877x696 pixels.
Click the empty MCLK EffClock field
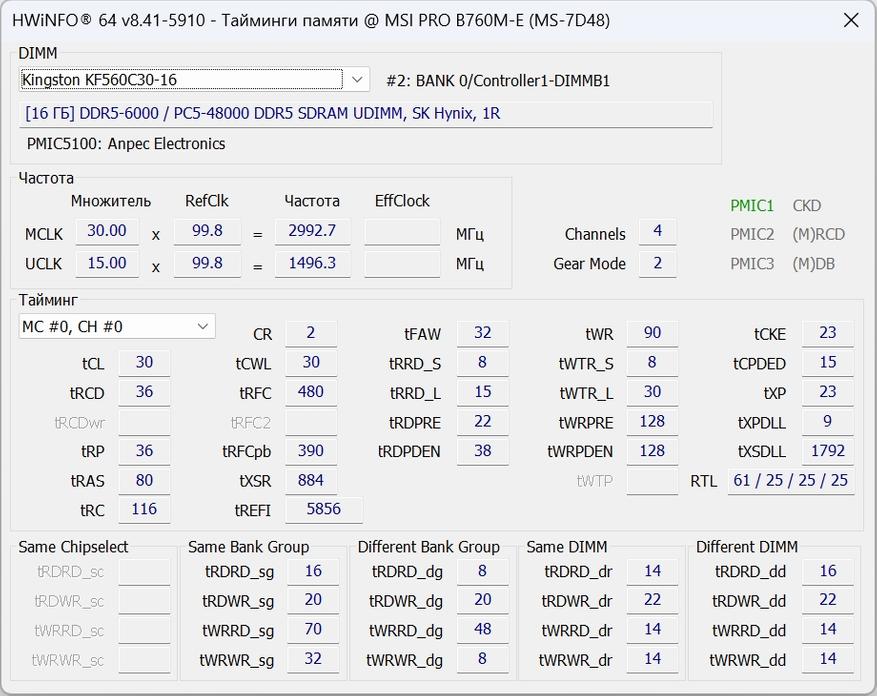[402, 231]
